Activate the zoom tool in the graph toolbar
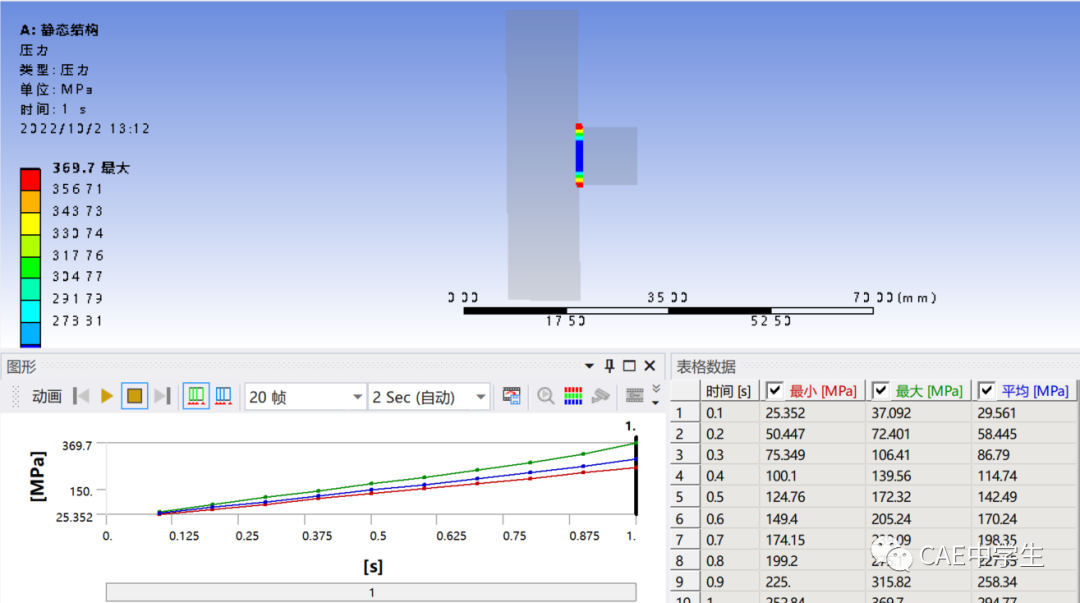Viewport: 1080px width, 603px height. (546, 396)
